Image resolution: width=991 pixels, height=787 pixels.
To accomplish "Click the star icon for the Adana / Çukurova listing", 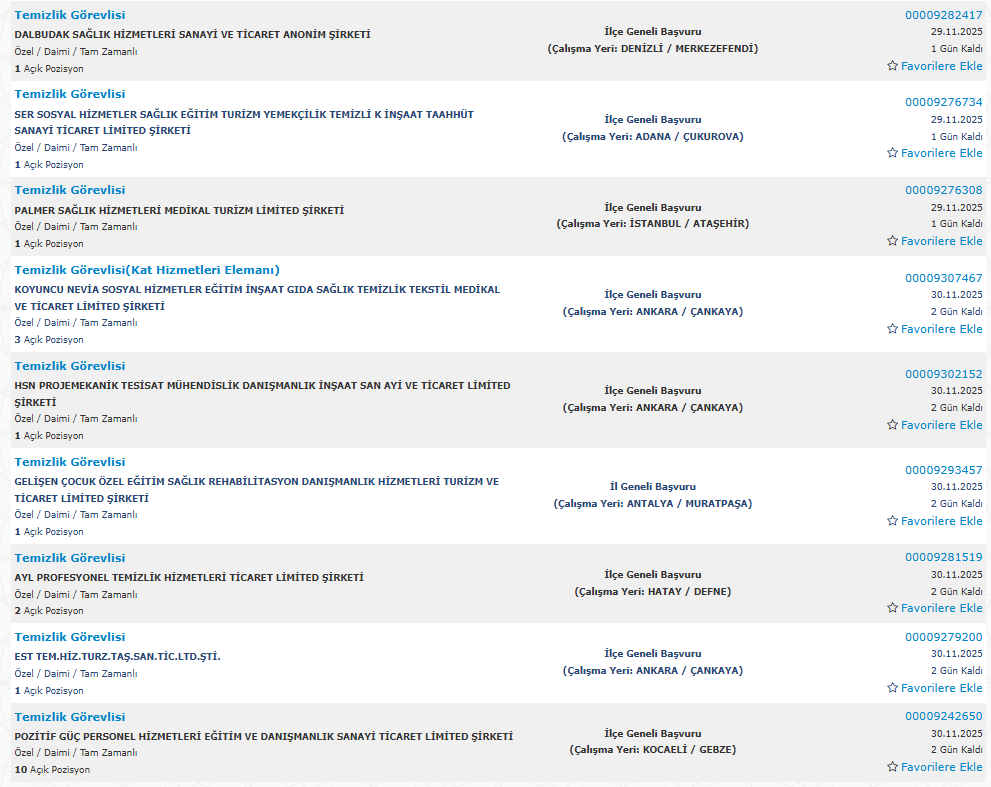I will click(892, 153).
